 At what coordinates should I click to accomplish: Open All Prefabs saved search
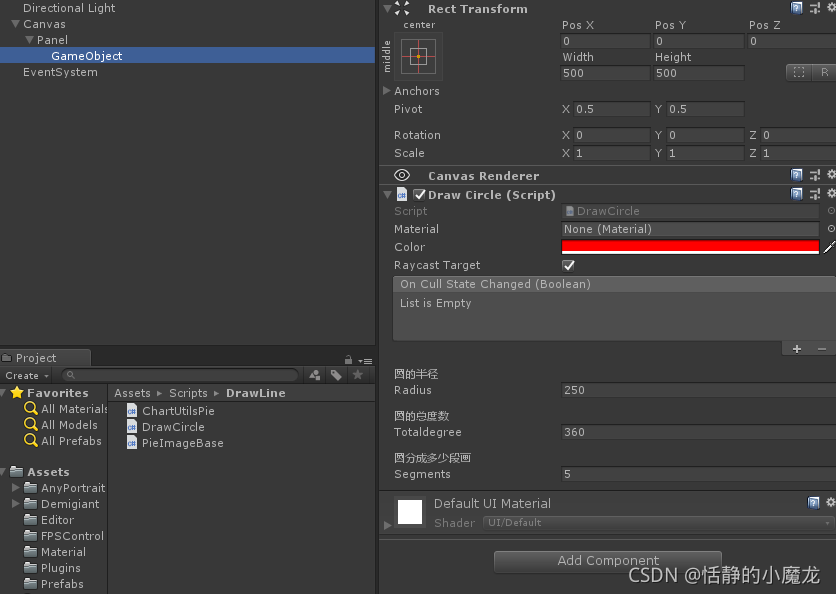click(63, 441)
